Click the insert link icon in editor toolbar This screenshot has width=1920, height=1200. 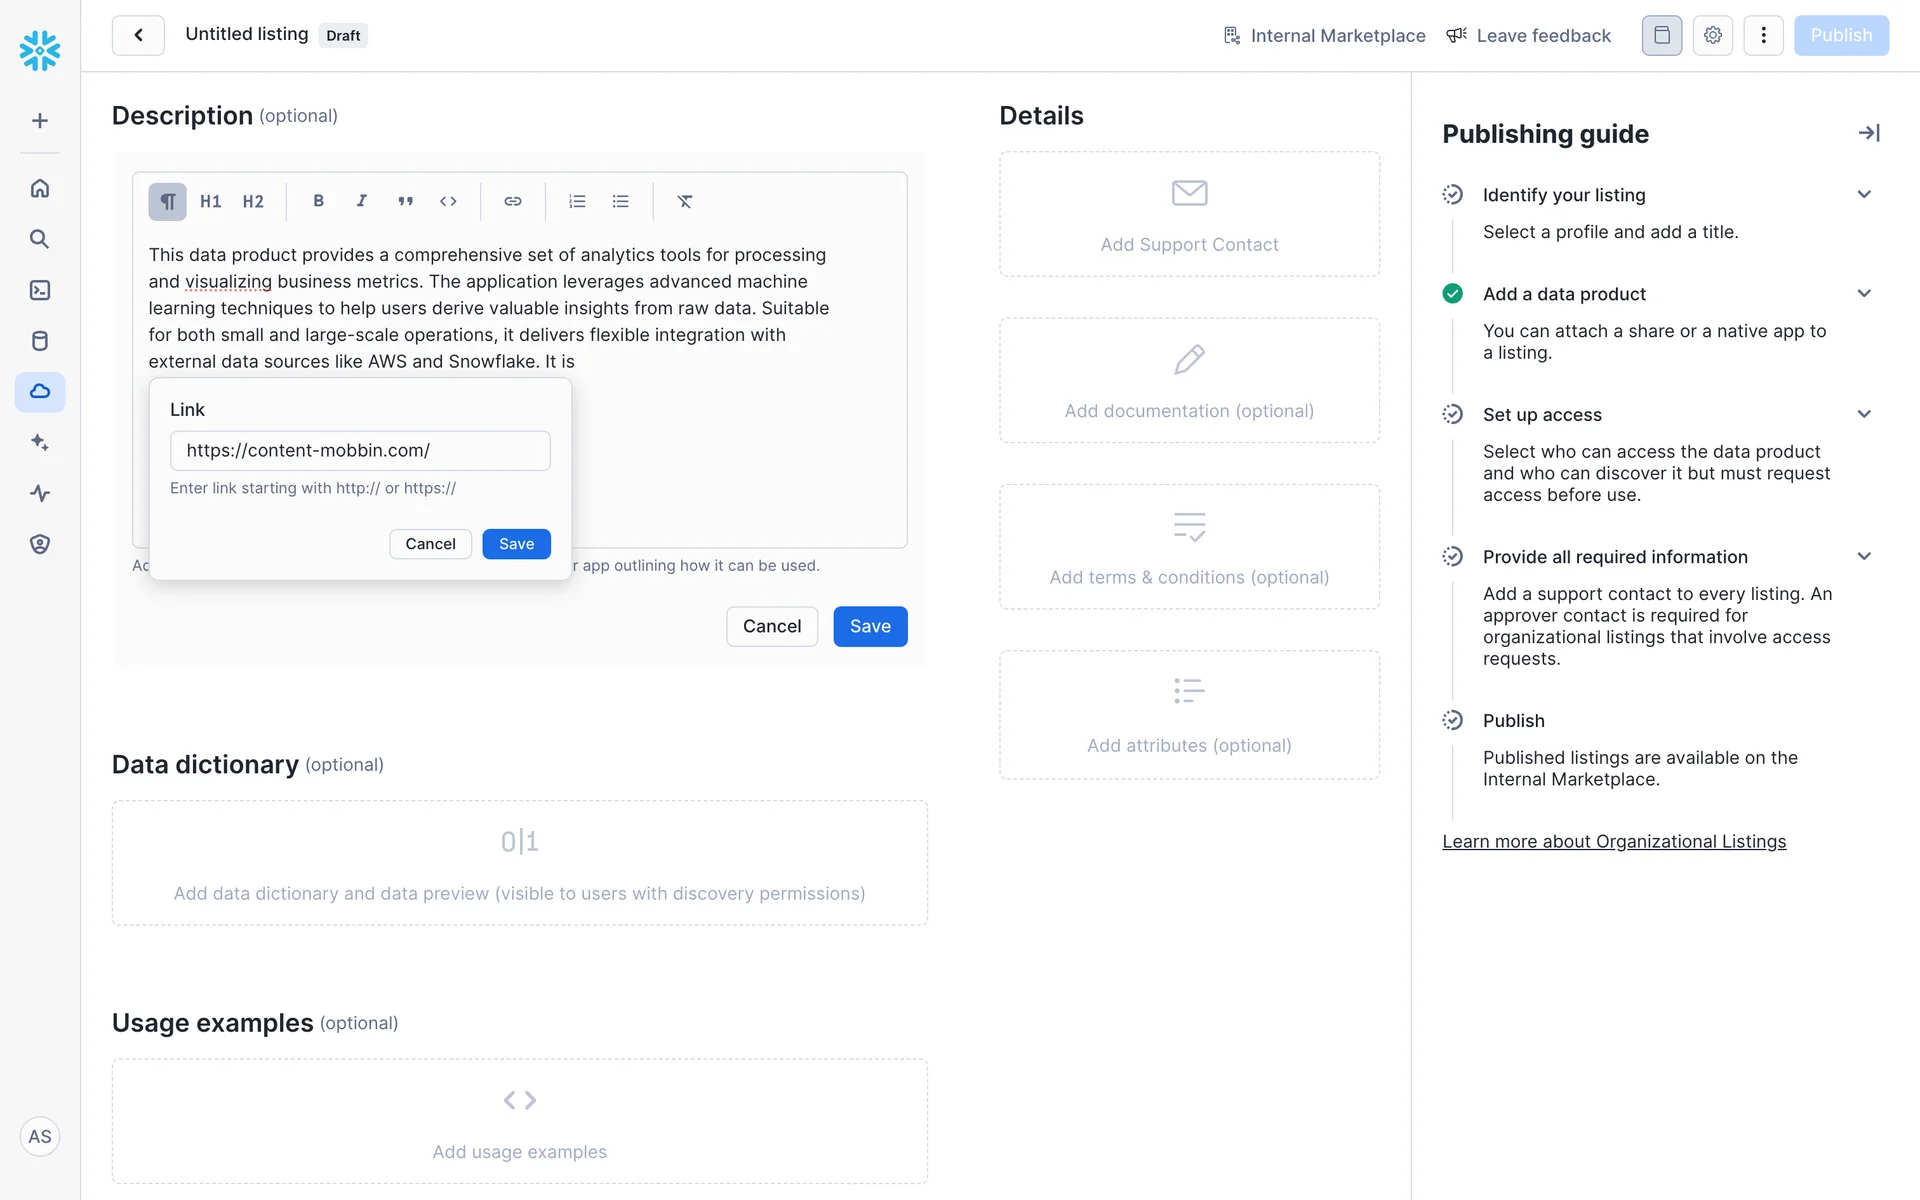(x=512, y=201)
